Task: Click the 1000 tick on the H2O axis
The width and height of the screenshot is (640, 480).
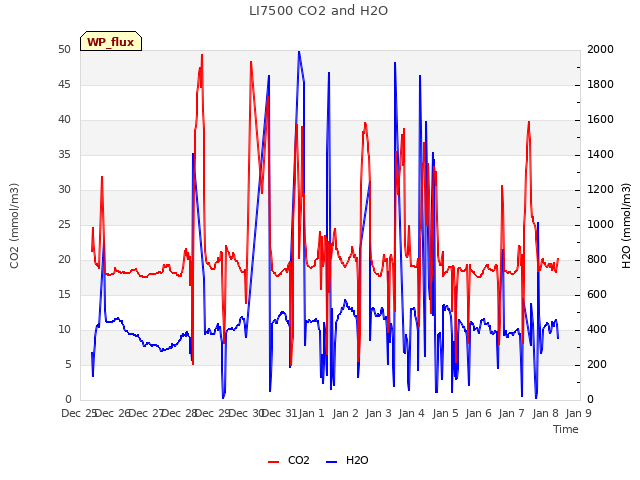Action: (x=600, y=224)
